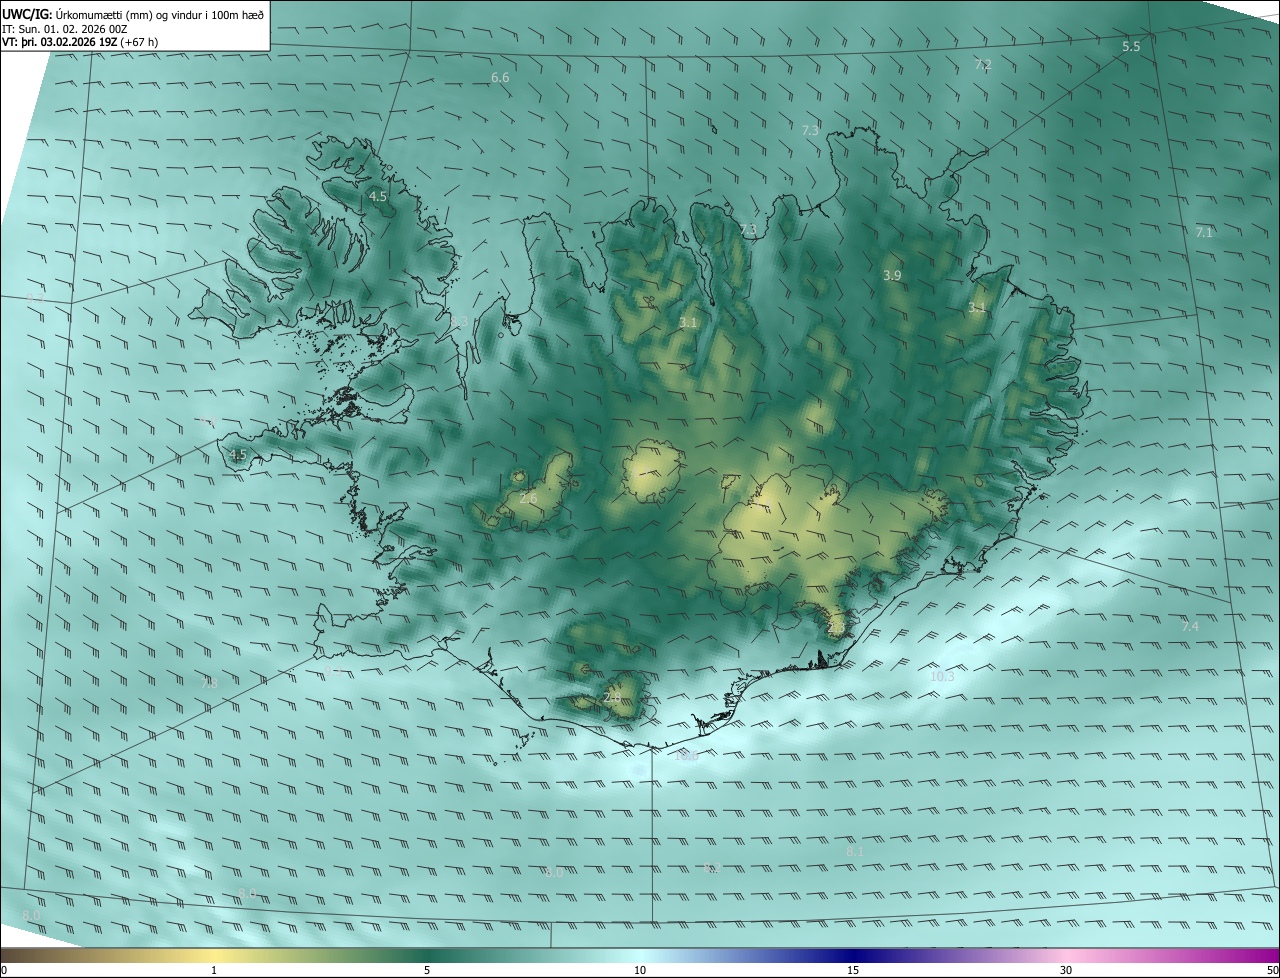The width and height of the screenshot is (1280, 978).
Task: Click the 7.8 value label
Action: [209, 683]
